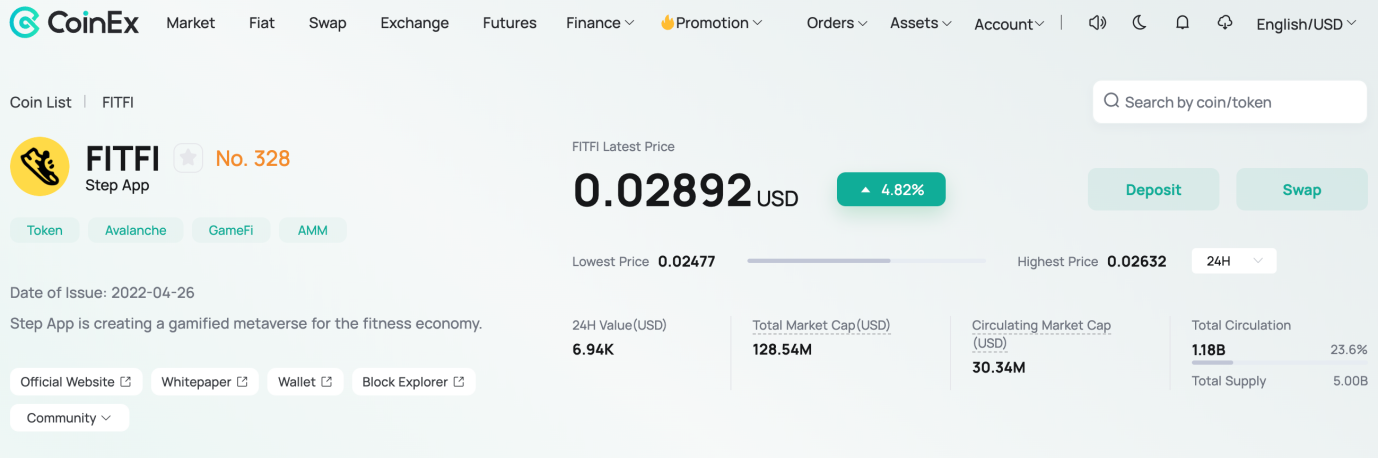Screen dimensions: 1378x458
Task: Select the GameFi tag
Action: coord(231,230)
